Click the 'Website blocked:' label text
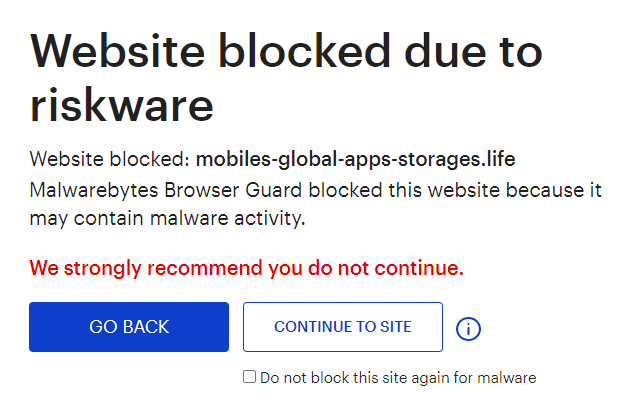Viewport: 620px width, 407px height. [x=110, y=159]
